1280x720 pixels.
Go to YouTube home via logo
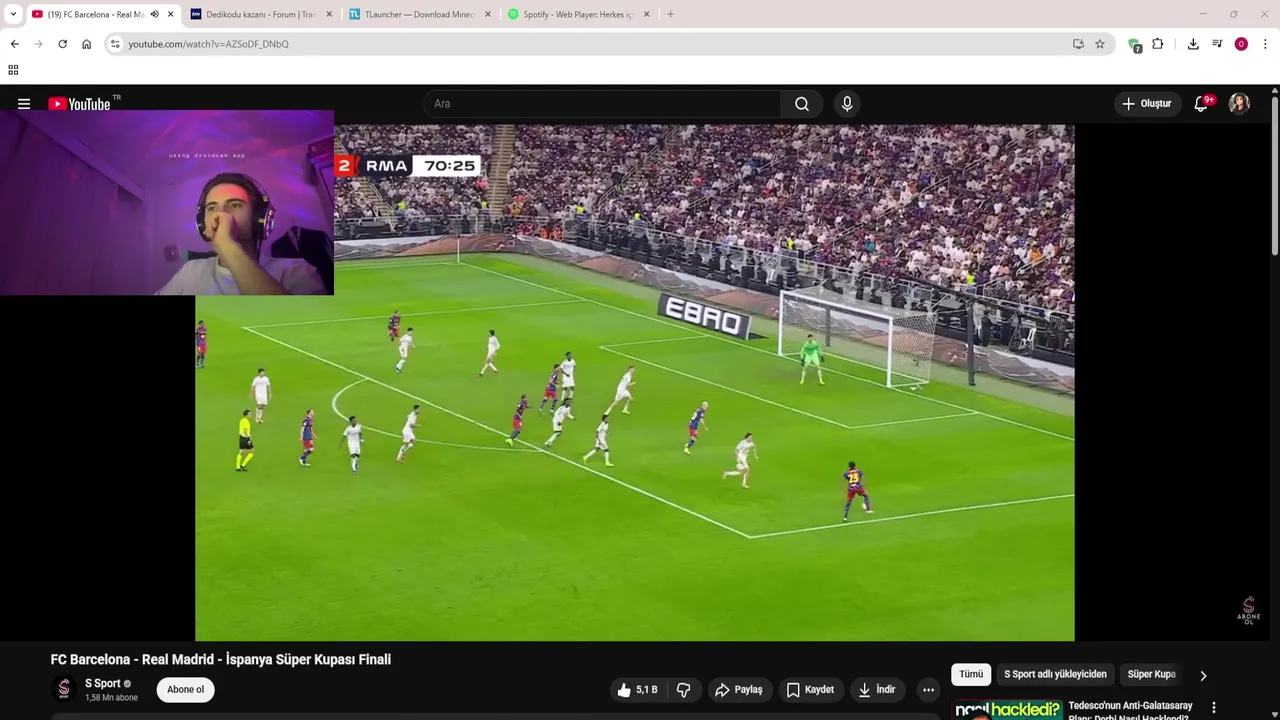point(79,104)
